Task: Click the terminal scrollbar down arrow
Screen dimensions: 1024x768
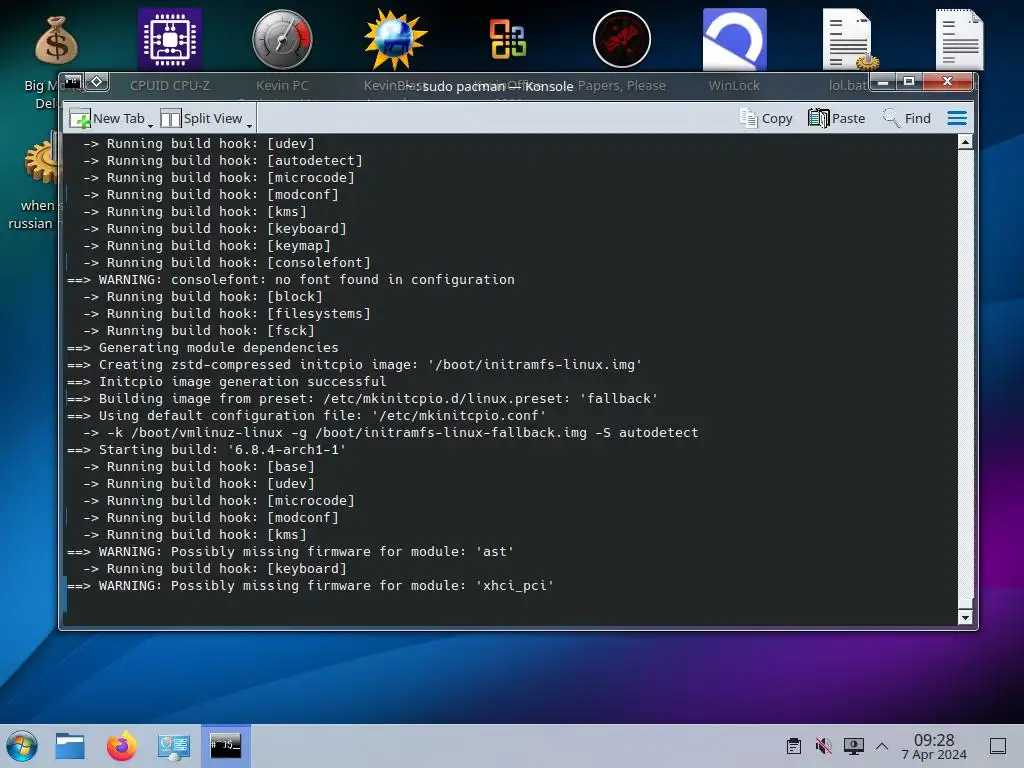Action: 965,617
